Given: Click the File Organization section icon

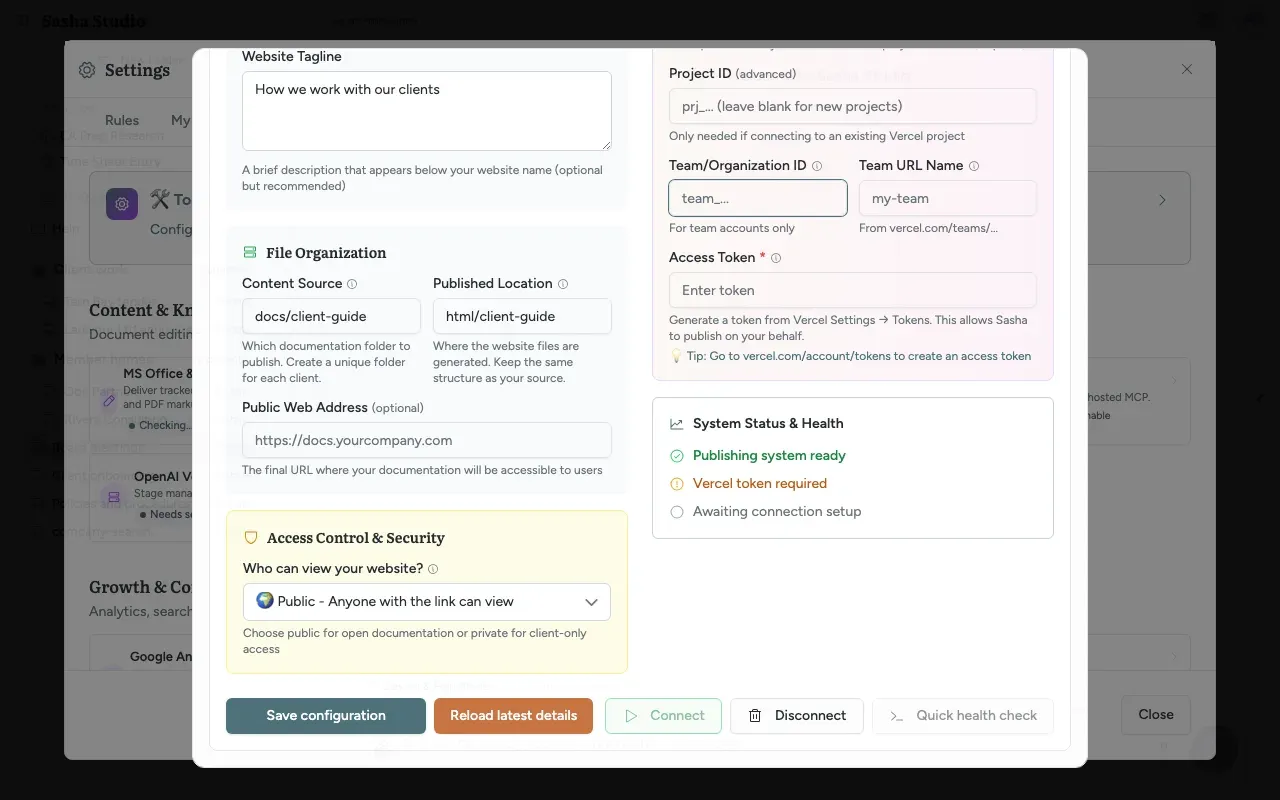Looking at the screenshot, I should tap(250, 253).
